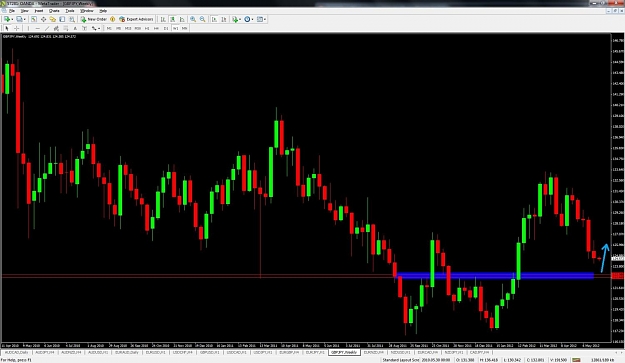Switch chart to Bar Chart mode
The width and height of the screenshot is (625, 363).
[x=163, y=19]
